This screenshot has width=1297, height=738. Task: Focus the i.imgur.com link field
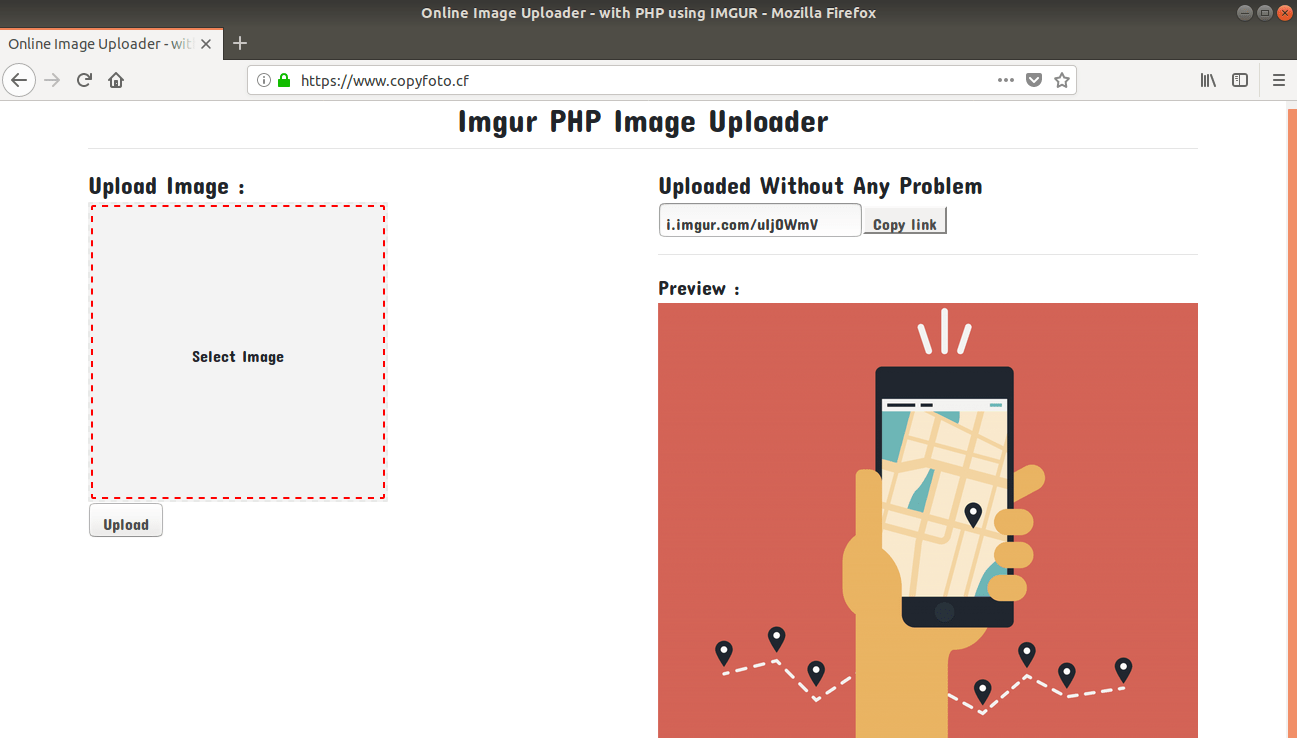coord(760,220)
